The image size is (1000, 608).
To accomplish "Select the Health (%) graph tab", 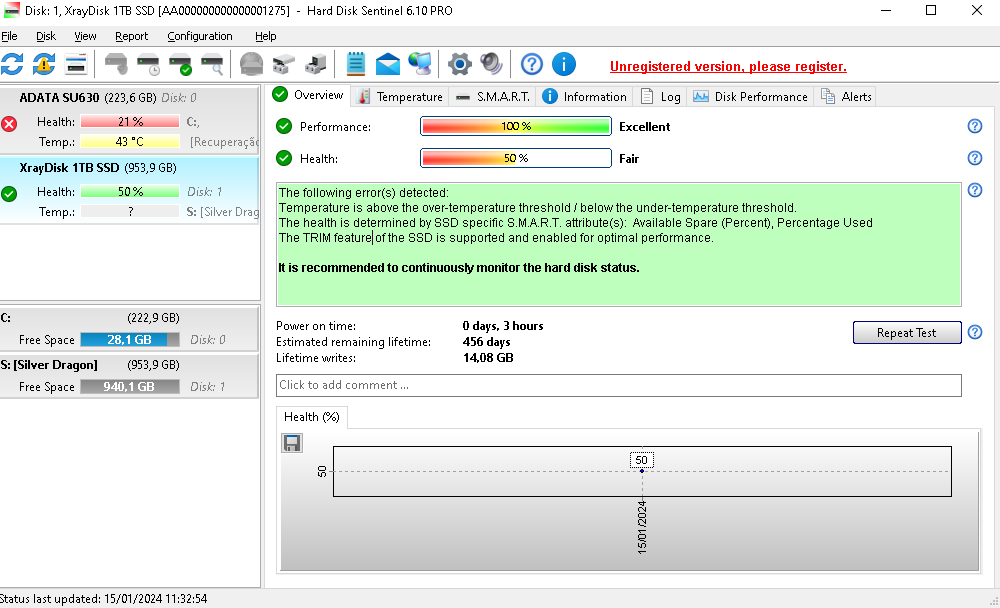I will coord(311,417).
